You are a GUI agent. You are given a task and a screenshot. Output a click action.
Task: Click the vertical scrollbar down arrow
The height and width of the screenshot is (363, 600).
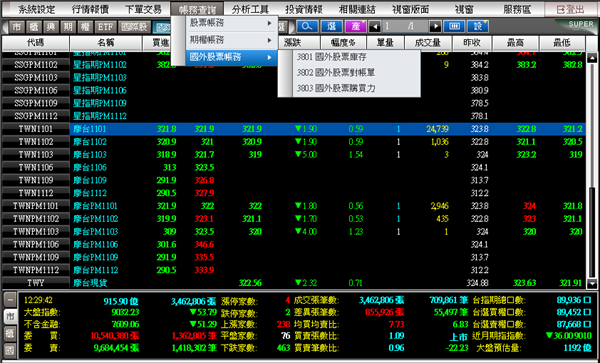point(592,284)
